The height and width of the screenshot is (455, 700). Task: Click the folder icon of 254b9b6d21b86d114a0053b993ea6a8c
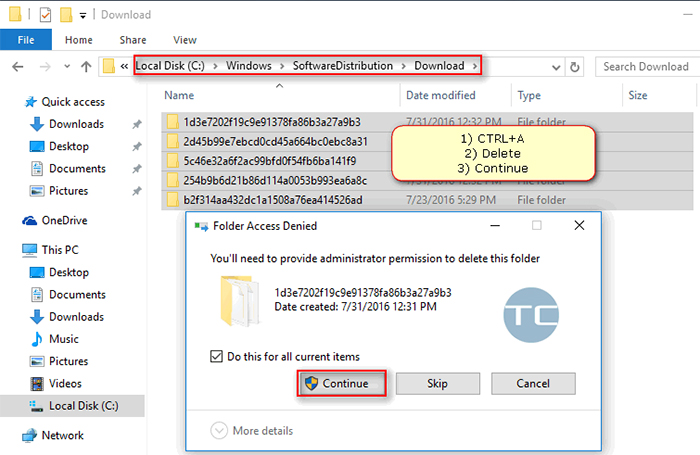click(x=172, y=180)
